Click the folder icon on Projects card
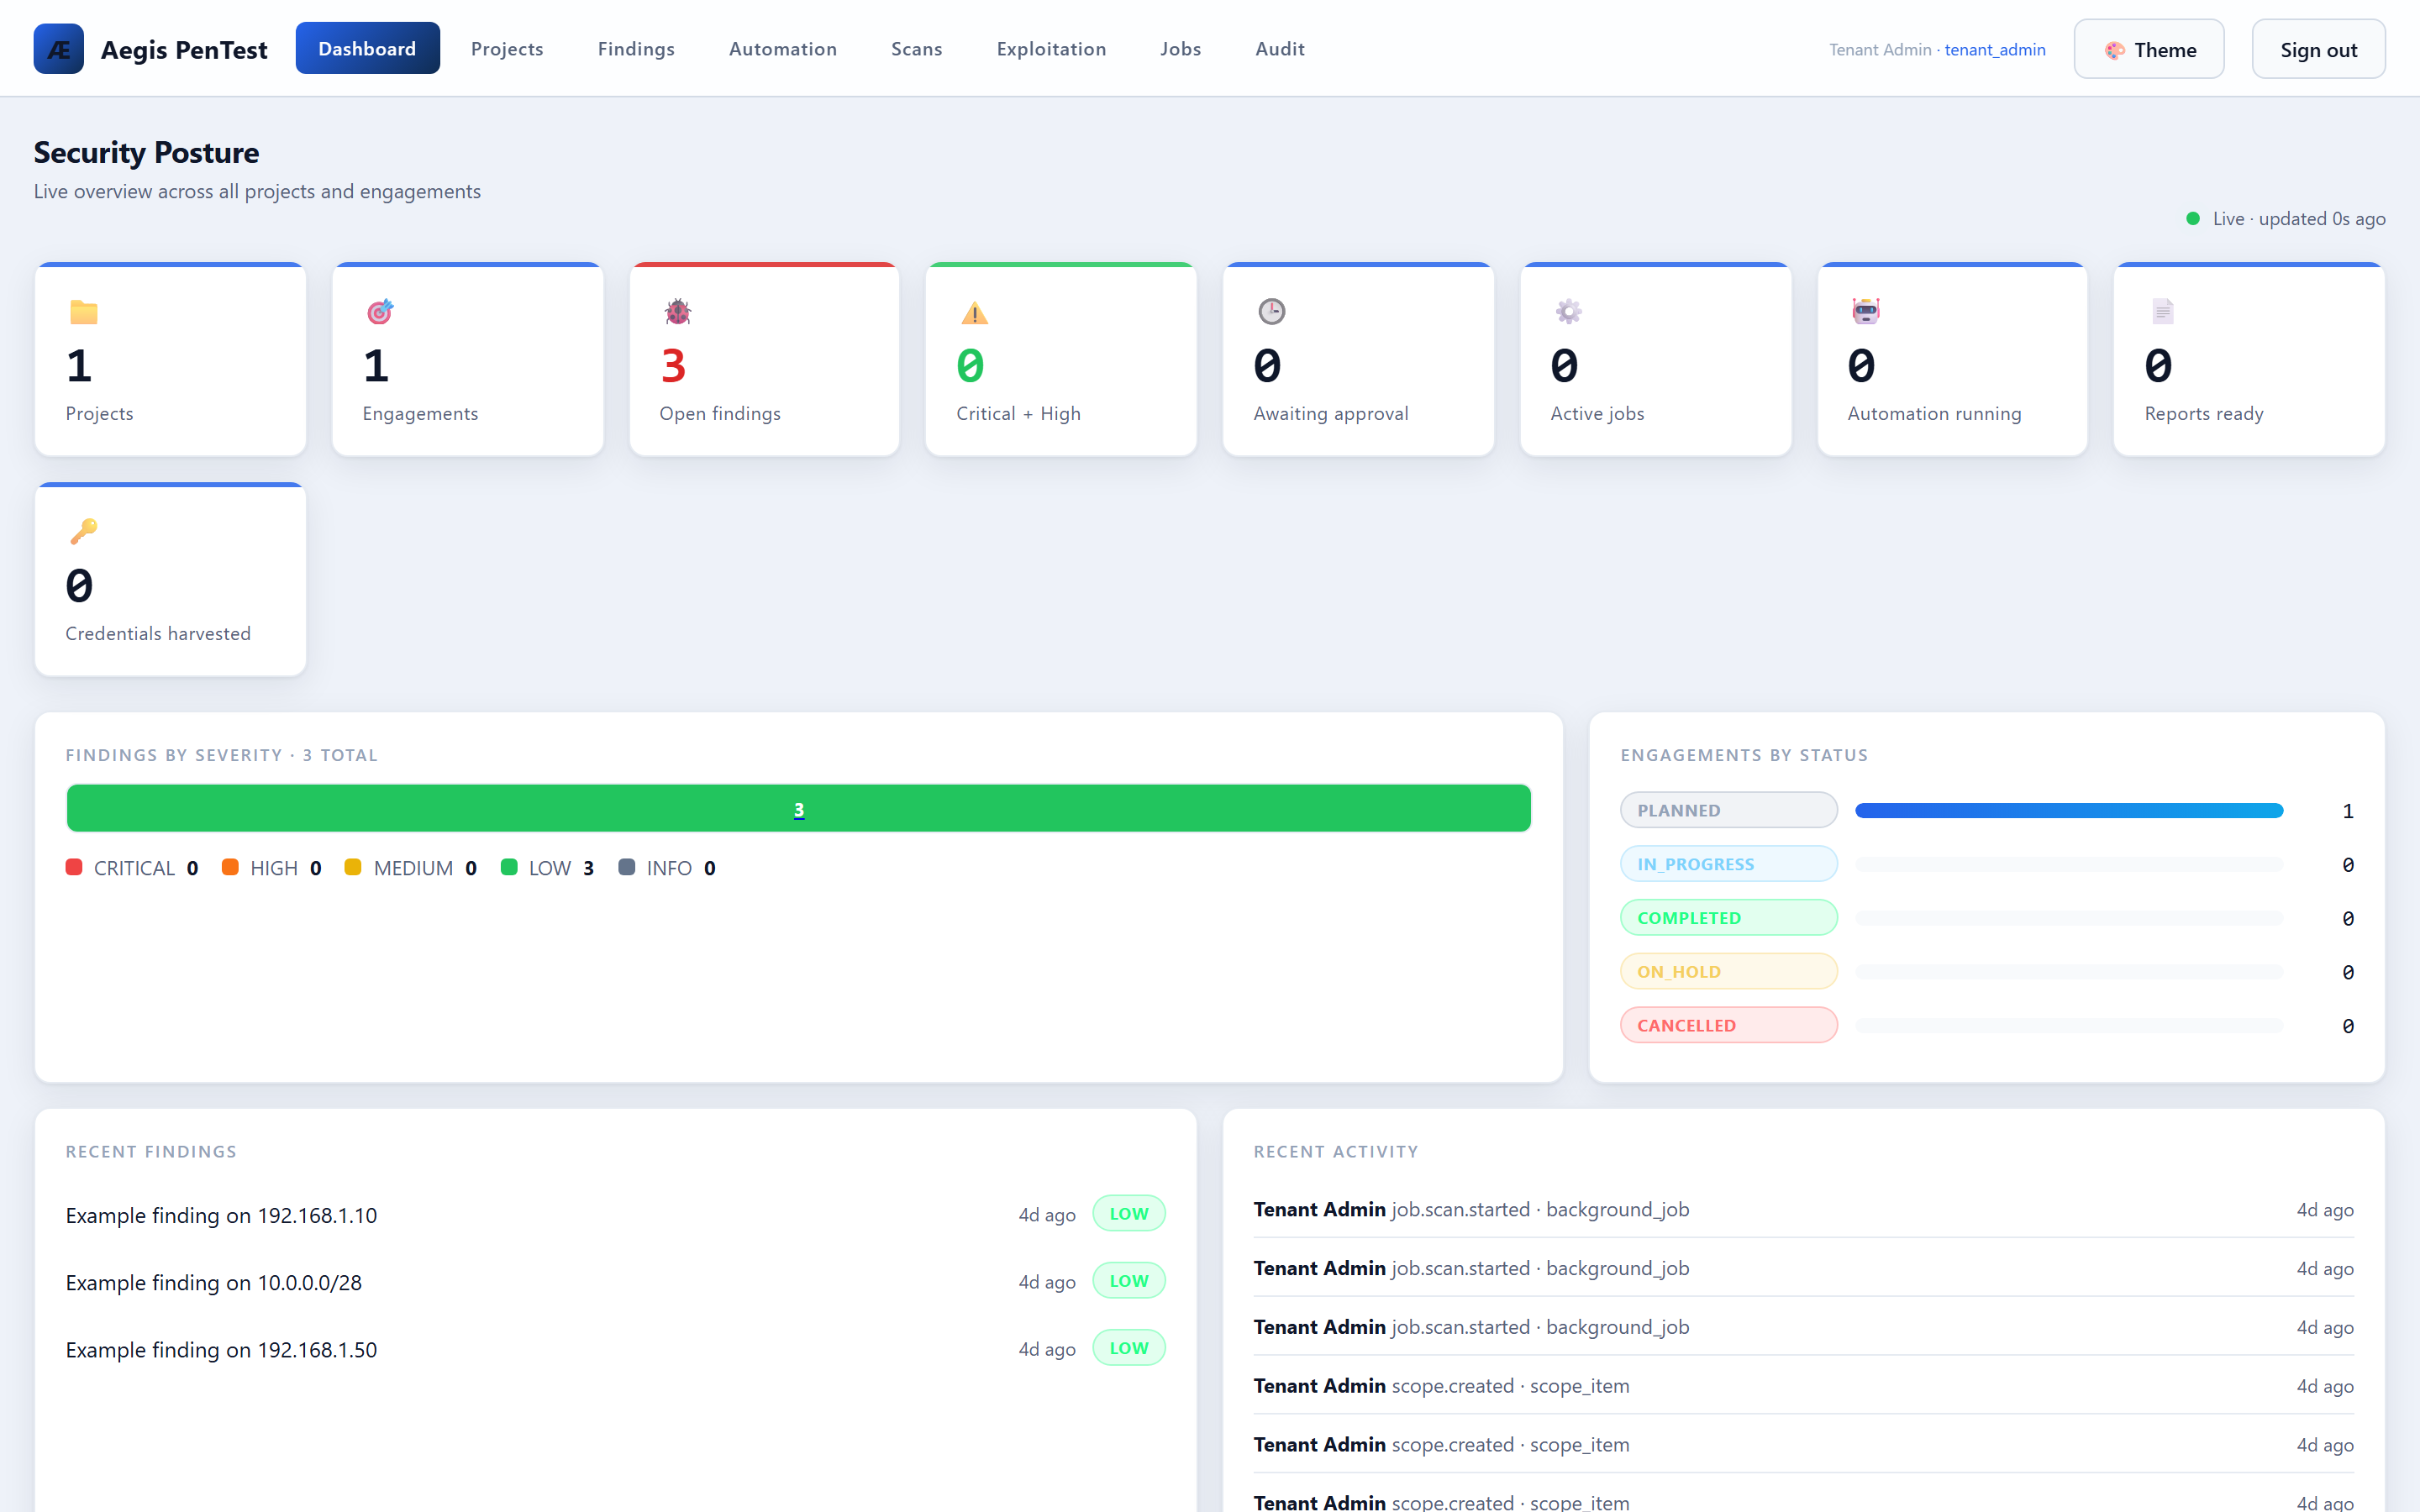 pyautogui.click(x=84, y=312)
